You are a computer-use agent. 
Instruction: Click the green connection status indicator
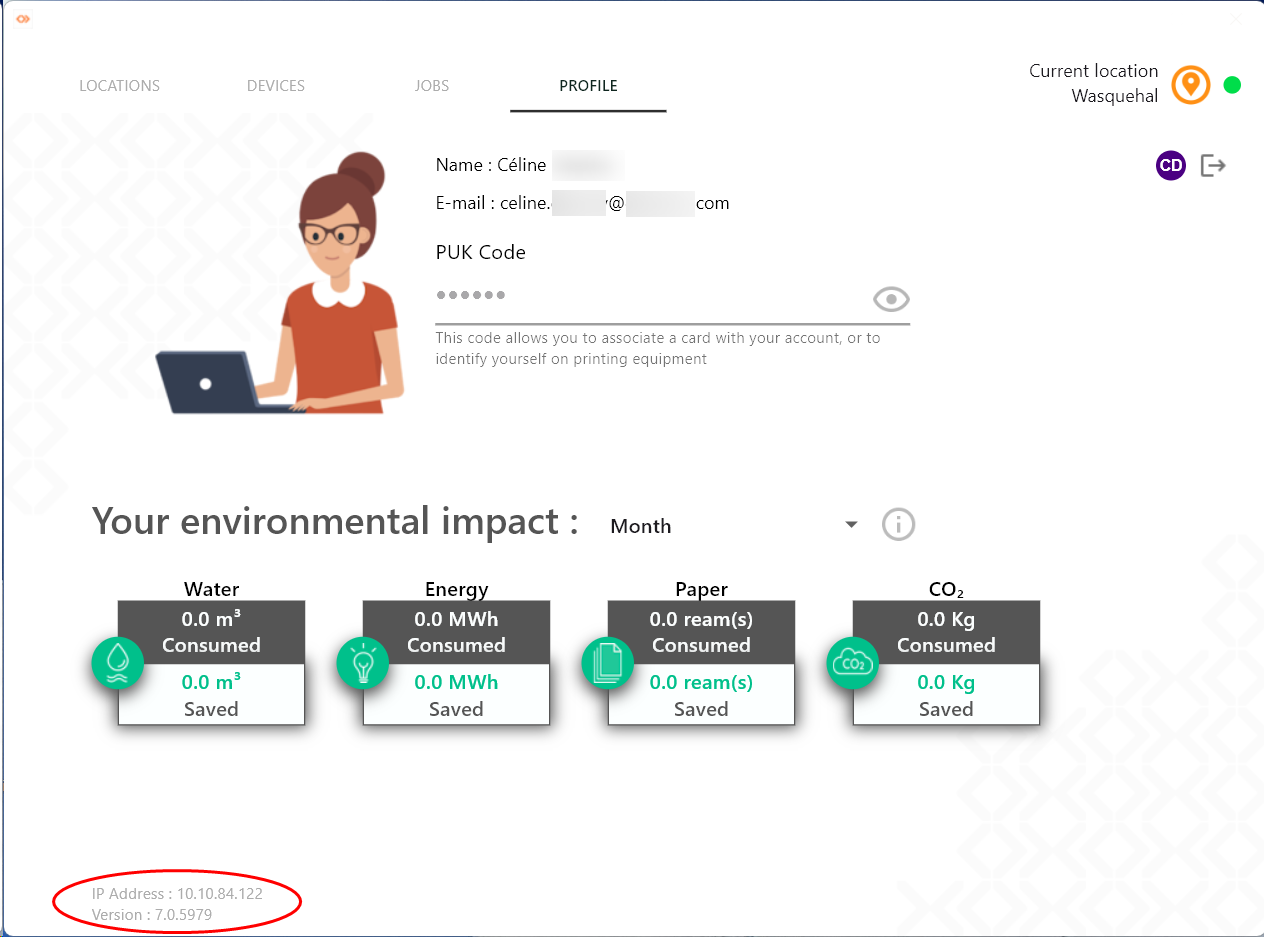click(1232, 85)
